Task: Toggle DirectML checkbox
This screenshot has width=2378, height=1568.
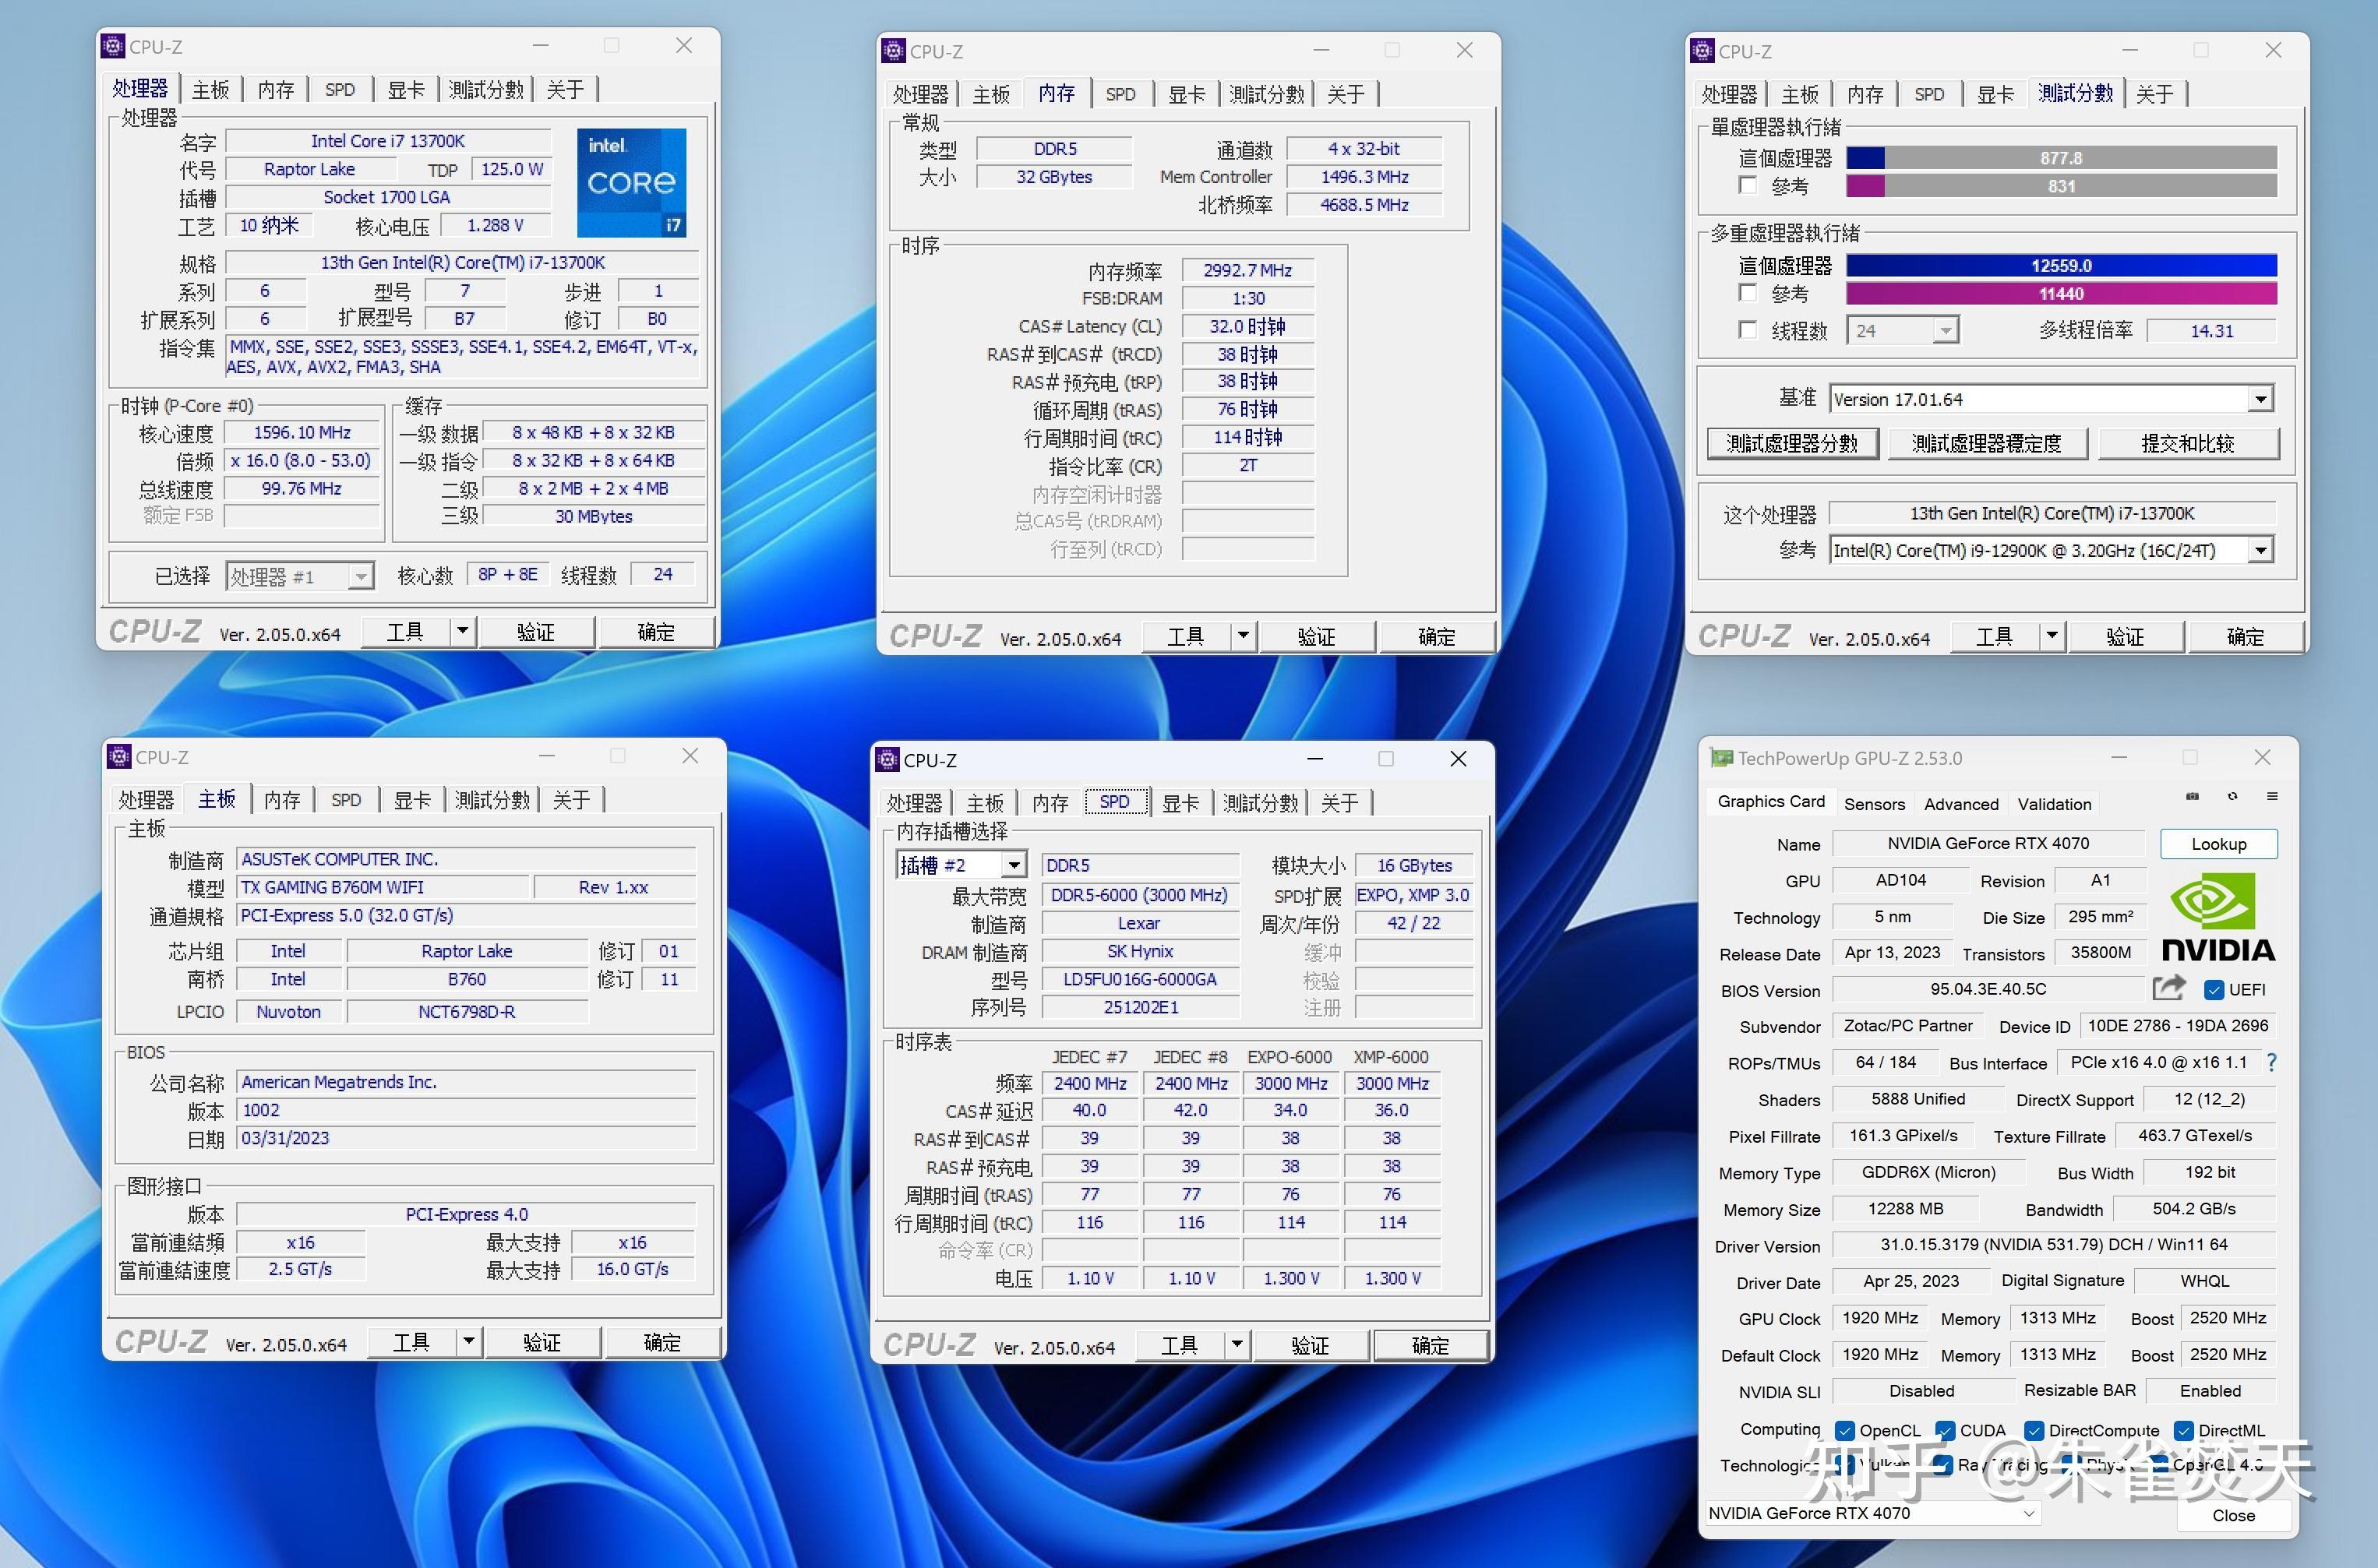Action: (2184, 1430)
